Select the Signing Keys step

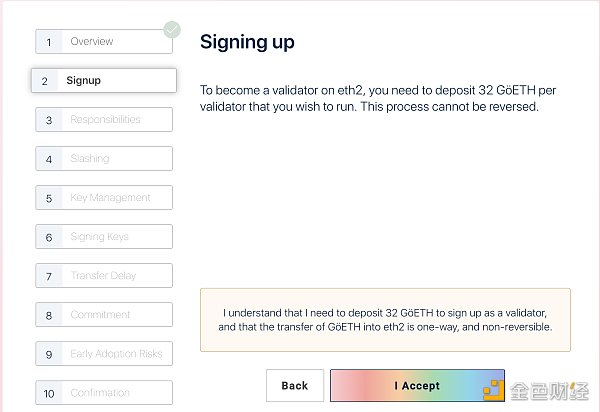click(x=104, y=237)
